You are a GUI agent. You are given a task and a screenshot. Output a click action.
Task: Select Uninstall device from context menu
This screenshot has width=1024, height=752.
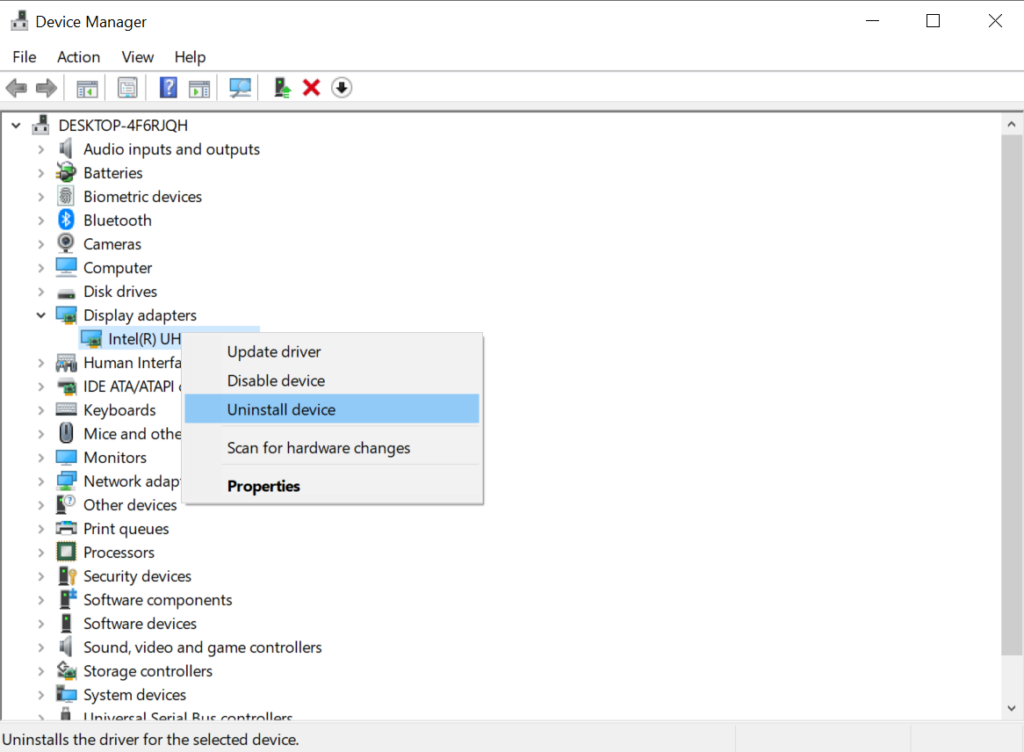click(x=281, y=409)
